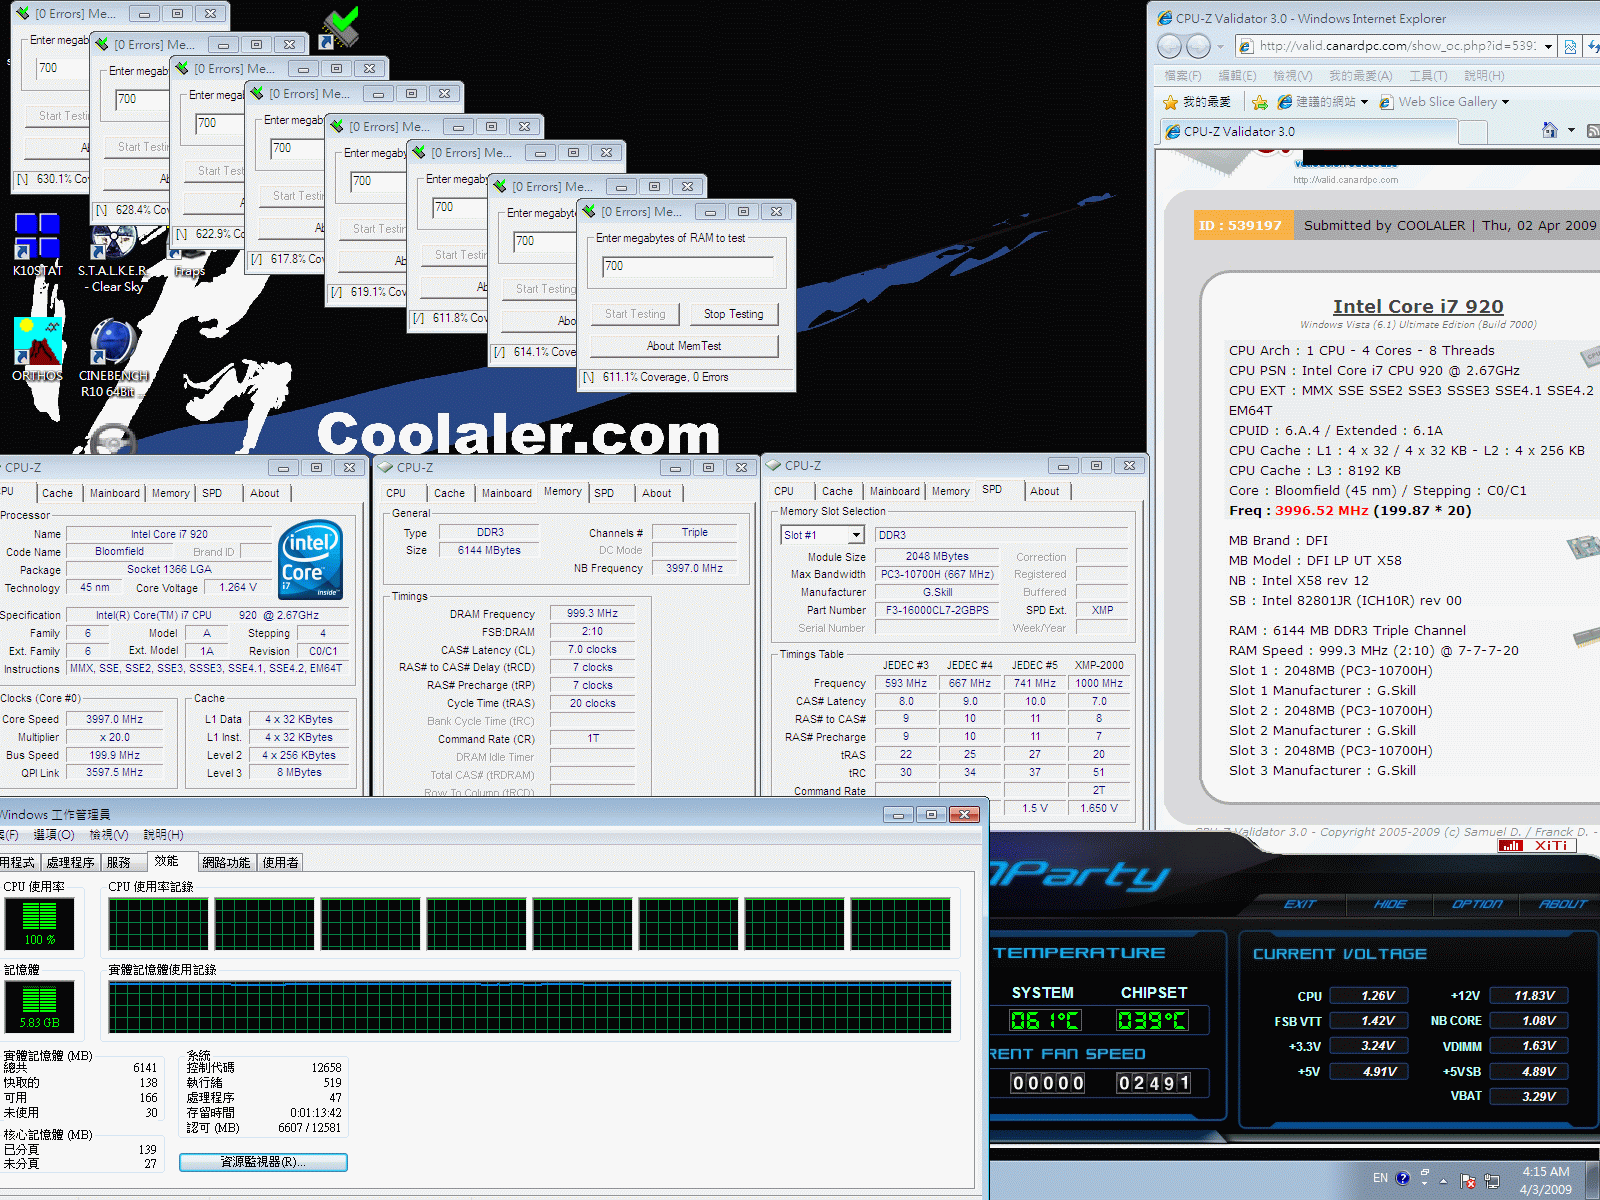Click the Intel Core i7 logo in CPU-Z
The height and width of the screenshot is (1200, 1600).
coord(311,560)
